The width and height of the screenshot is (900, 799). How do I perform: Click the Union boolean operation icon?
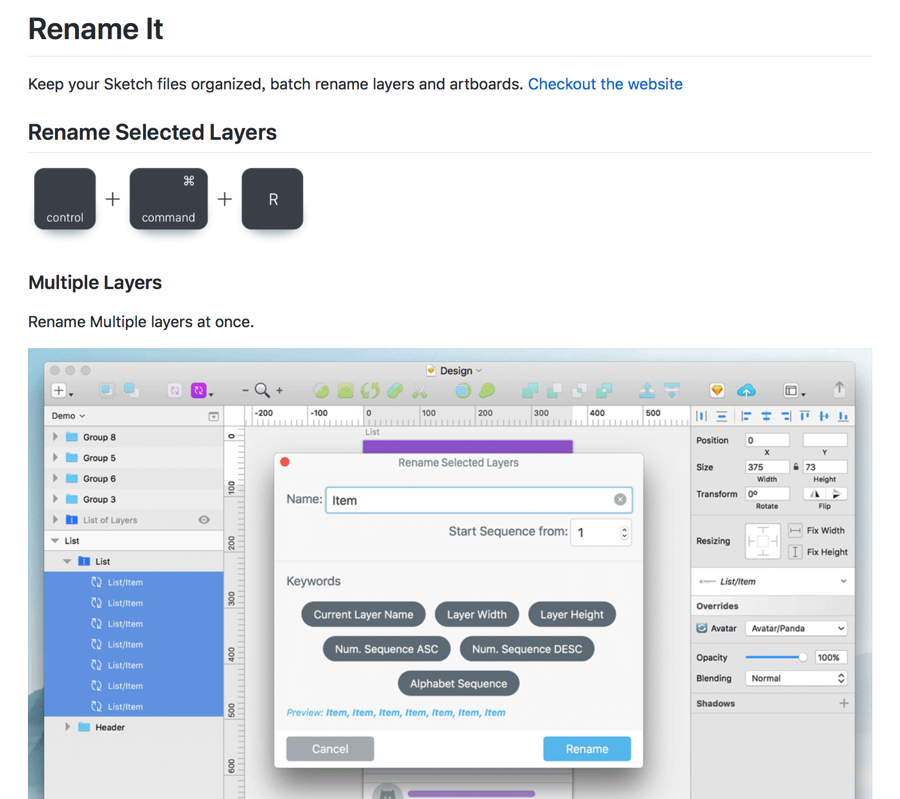(530, 391)
